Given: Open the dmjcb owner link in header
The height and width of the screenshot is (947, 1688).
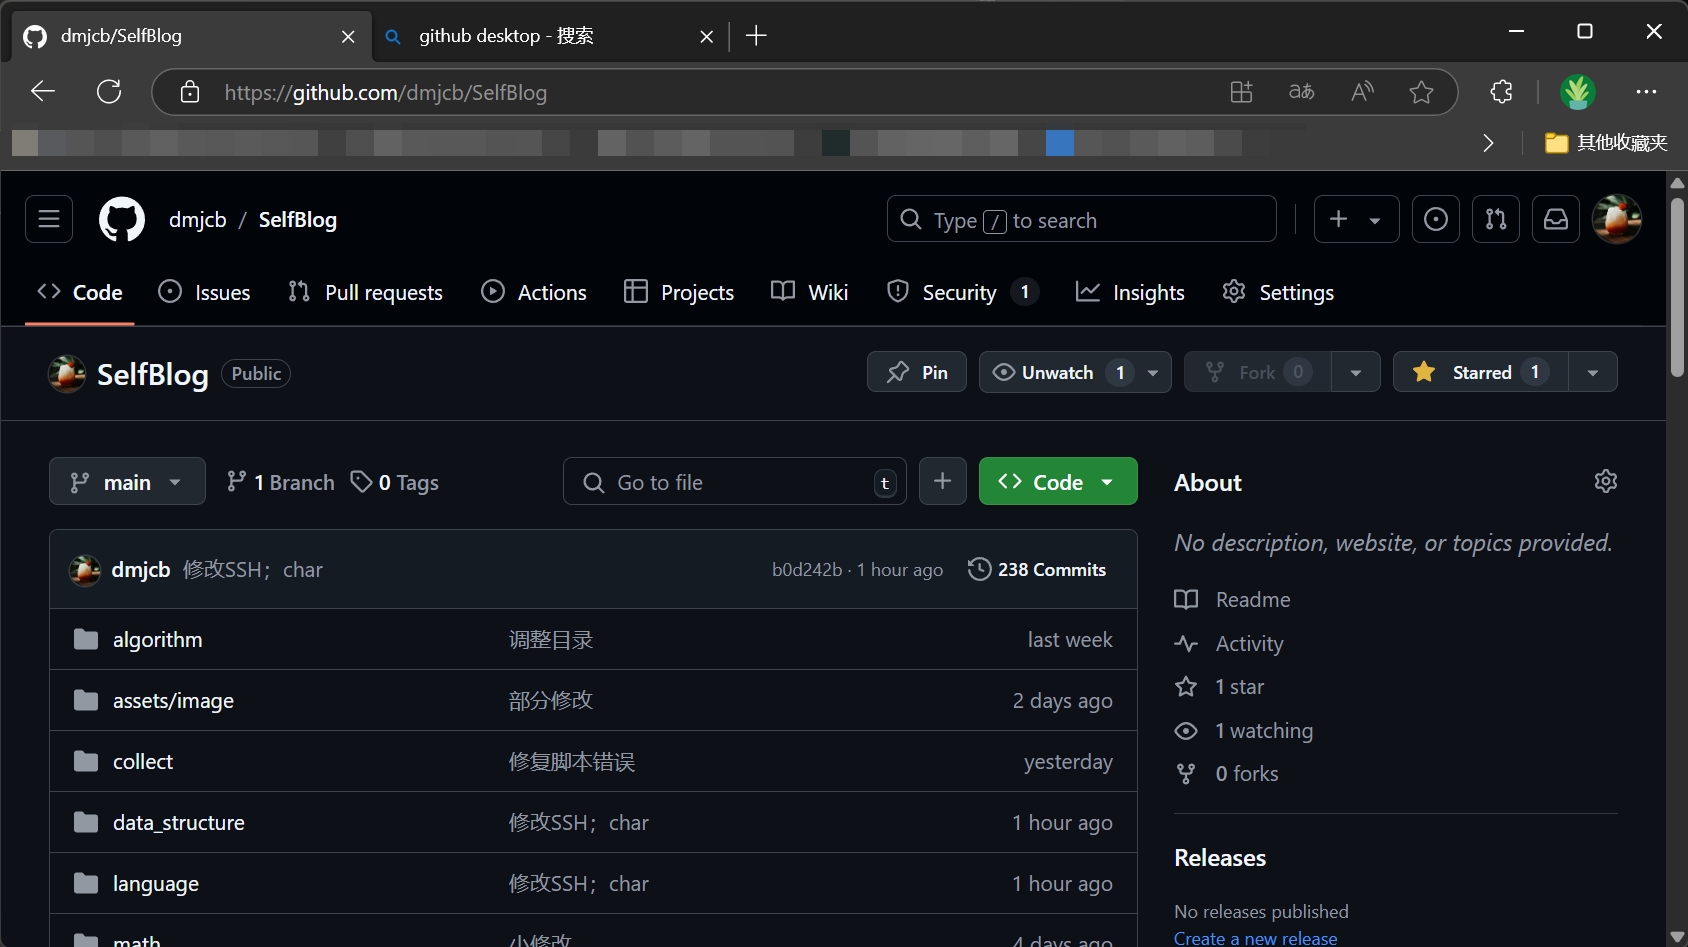Looking at the screenshot, I should [198, 219].
